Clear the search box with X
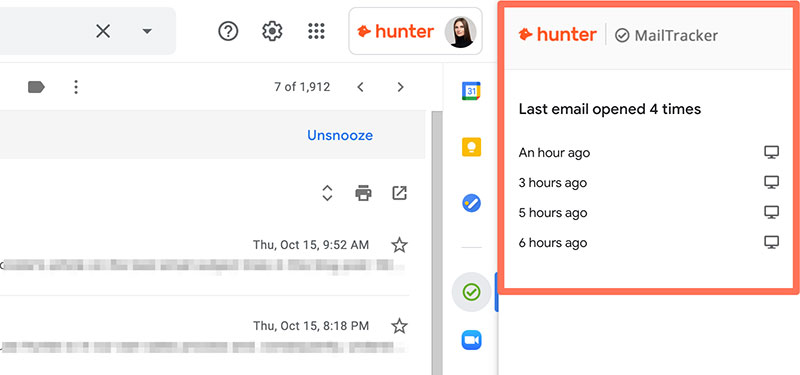Viewport: 800px width, 375px height. [x=103, y=32]
